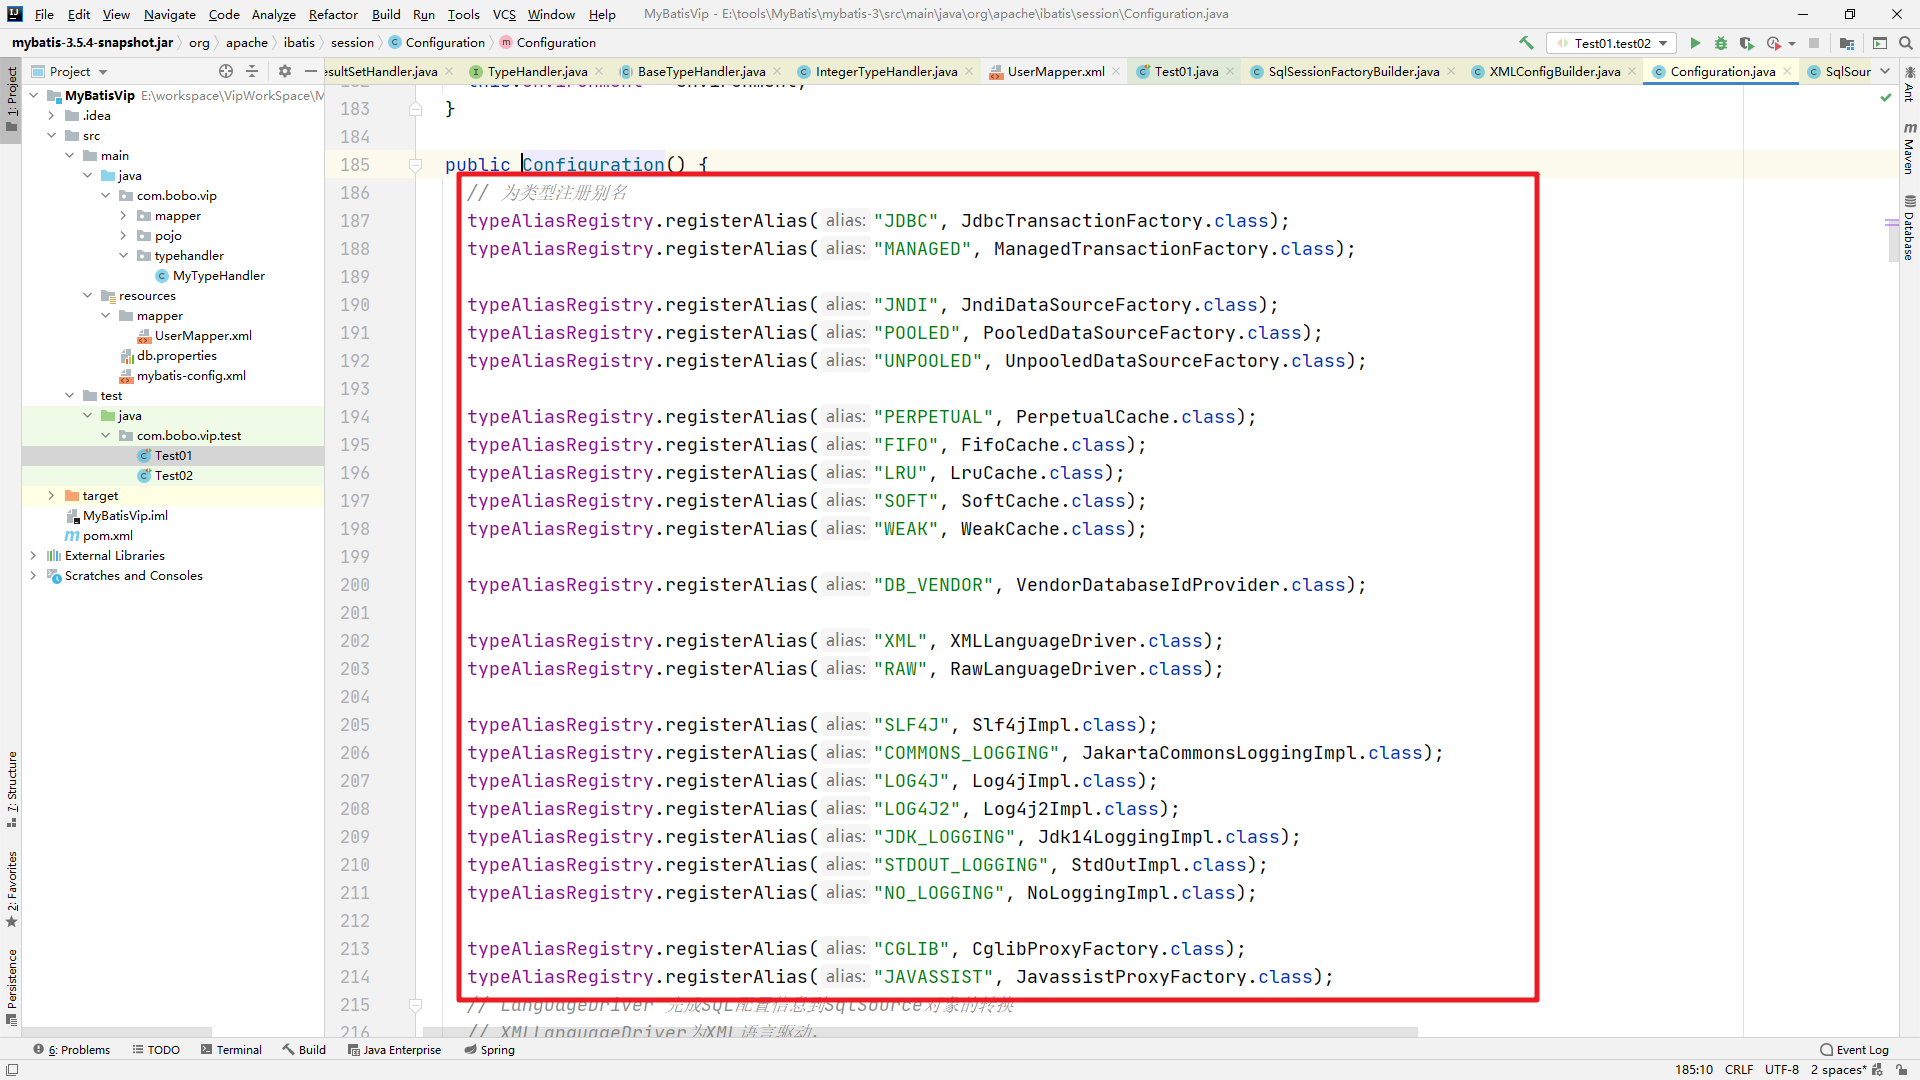
Task: Open the Event Log button
Action: click(1854, 1049)
